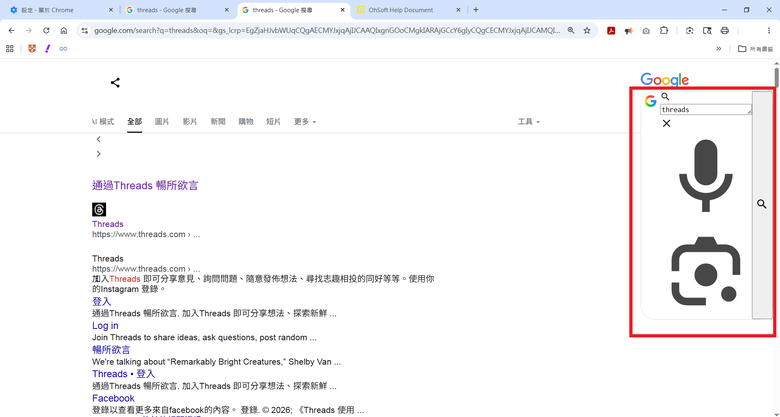Screen dimensions: 780x417
Task: Close the OhSoft Help Document tab
Action: click(x=458, y=10)
